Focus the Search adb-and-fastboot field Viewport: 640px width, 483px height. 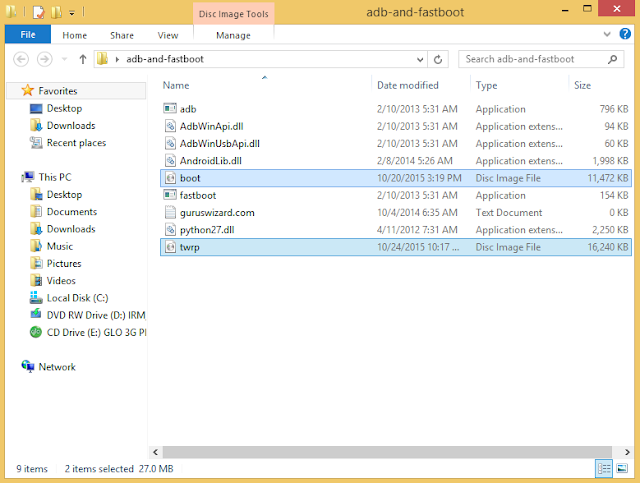[533, 60]
